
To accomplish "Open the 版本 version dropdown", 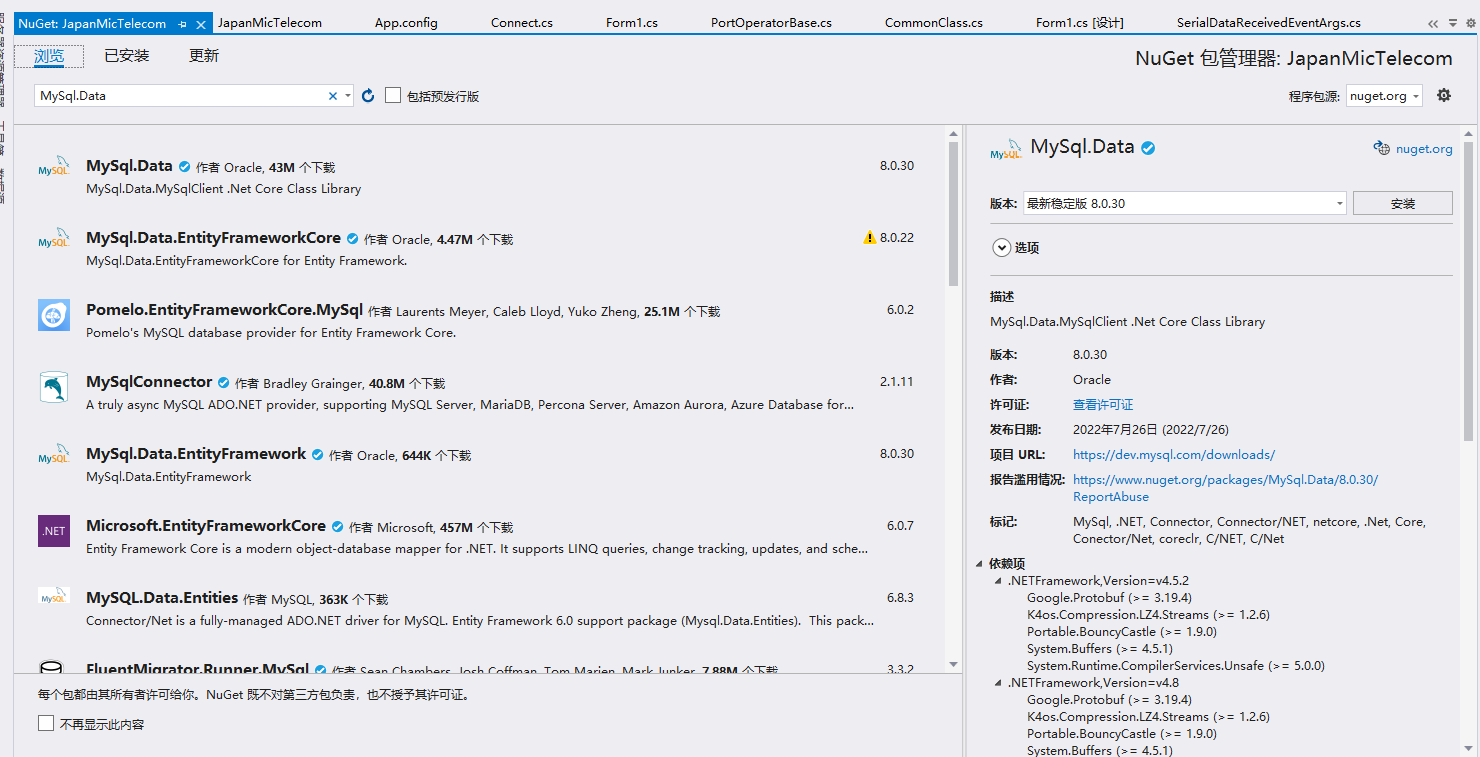I will [x=1185, y=203].
